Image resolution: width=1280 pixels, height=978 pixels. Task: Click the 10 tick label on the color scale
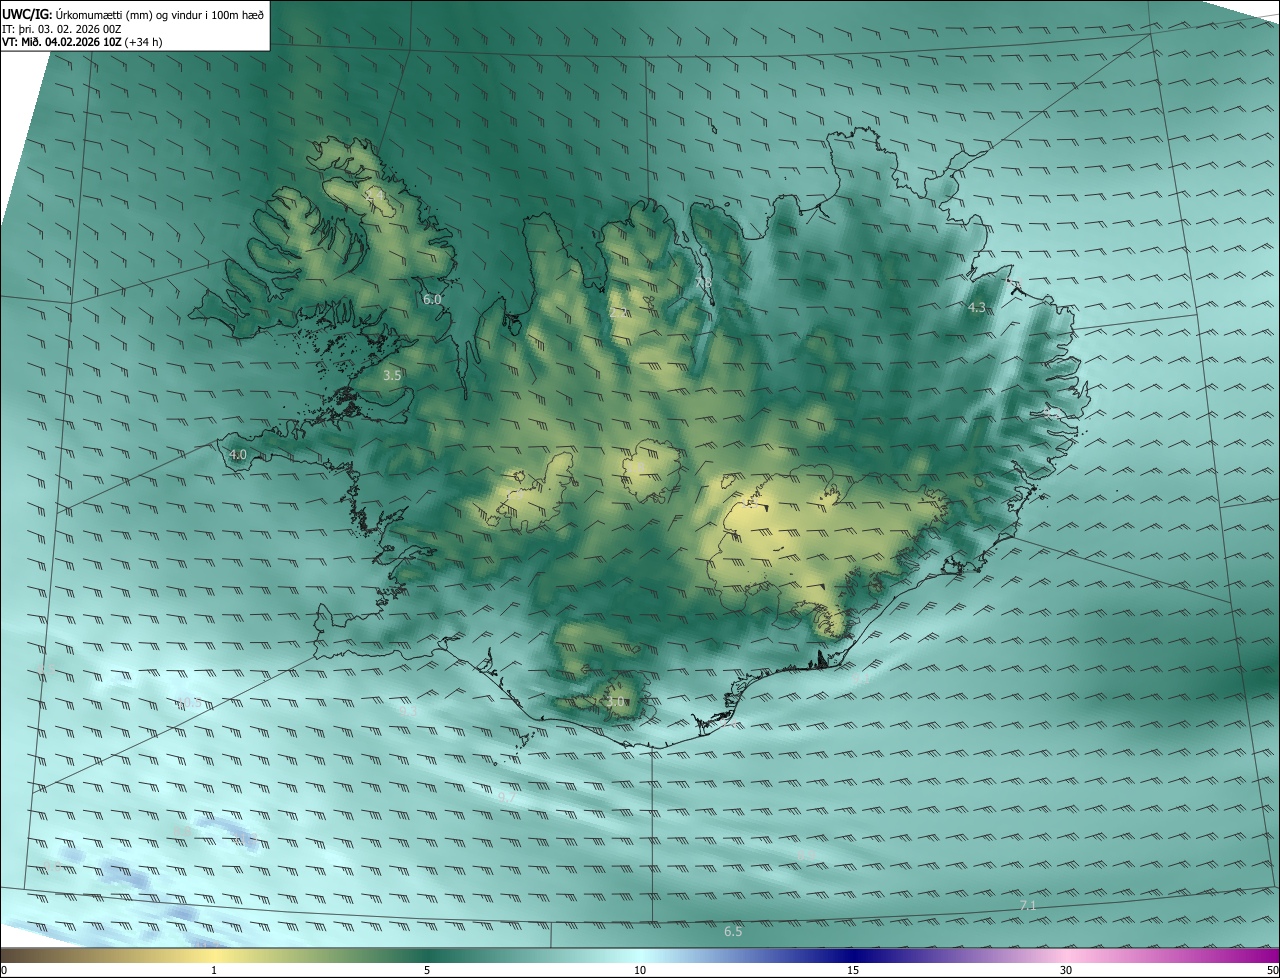coord(640,971)
